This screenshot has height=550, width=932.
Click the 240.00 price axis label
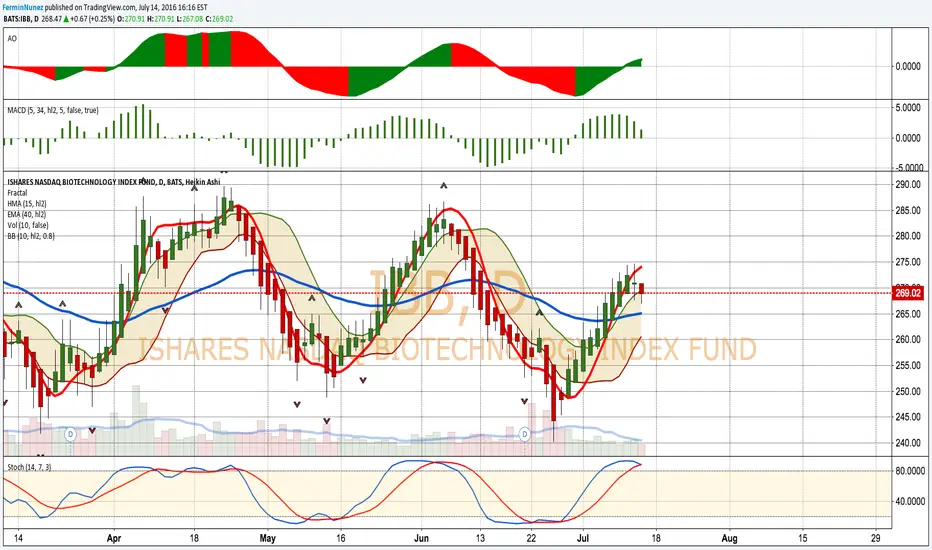click(908, 443)
